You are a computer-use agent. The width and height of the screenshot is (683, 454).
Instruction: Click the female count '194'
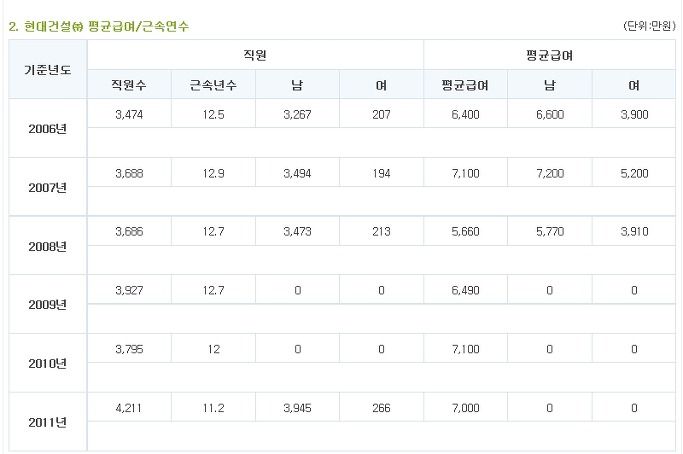(381, 173)
